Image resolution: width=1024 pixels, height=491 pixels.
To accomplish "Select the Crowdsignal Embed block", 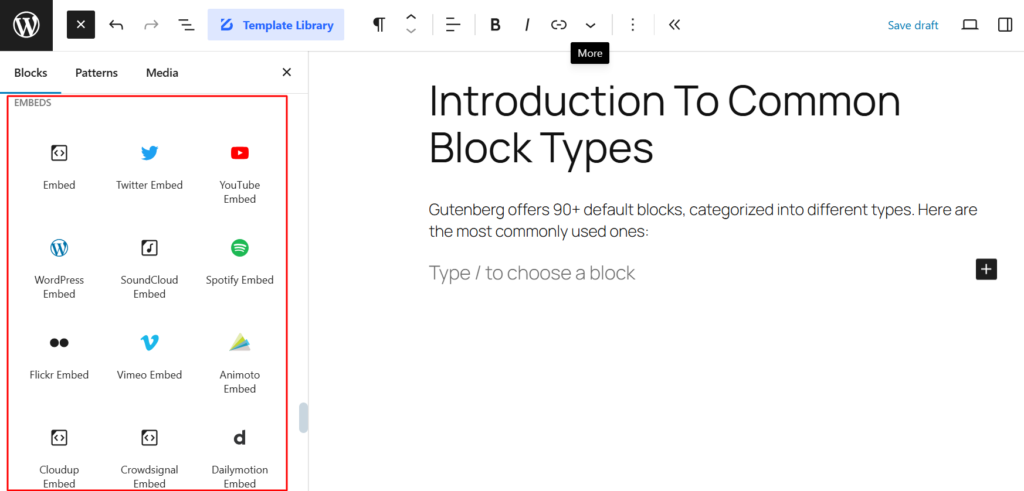I will (150, 457).
